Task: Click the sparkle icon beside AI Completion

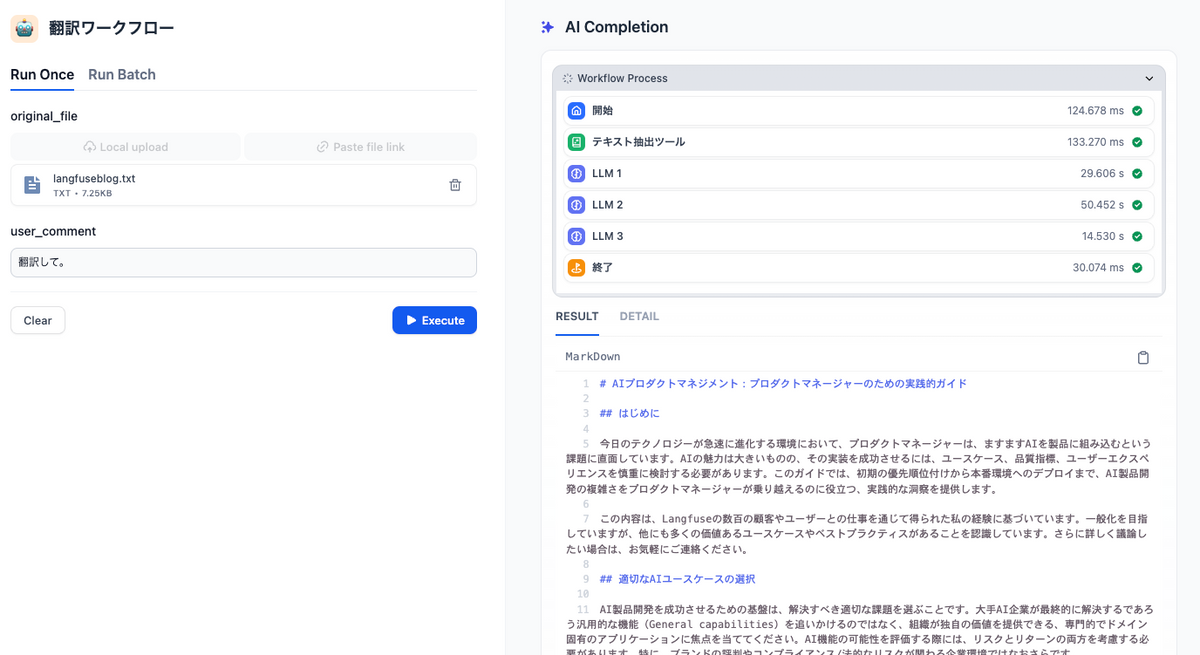Action: pyautogui.click(x=546, y=27)
